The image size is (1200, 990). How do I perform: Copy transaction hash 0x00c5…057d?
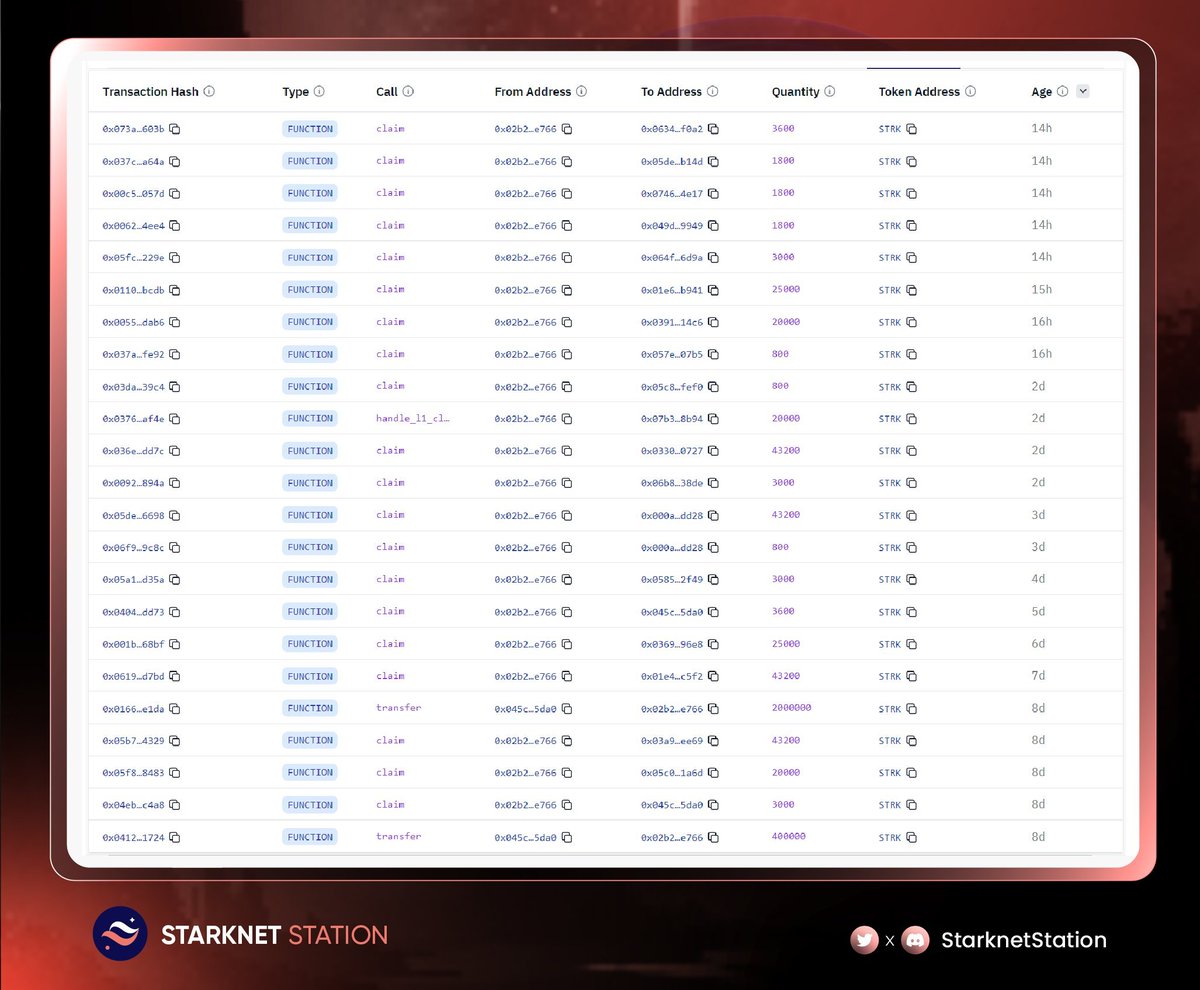pyautogui.click(x=175, y=193)
